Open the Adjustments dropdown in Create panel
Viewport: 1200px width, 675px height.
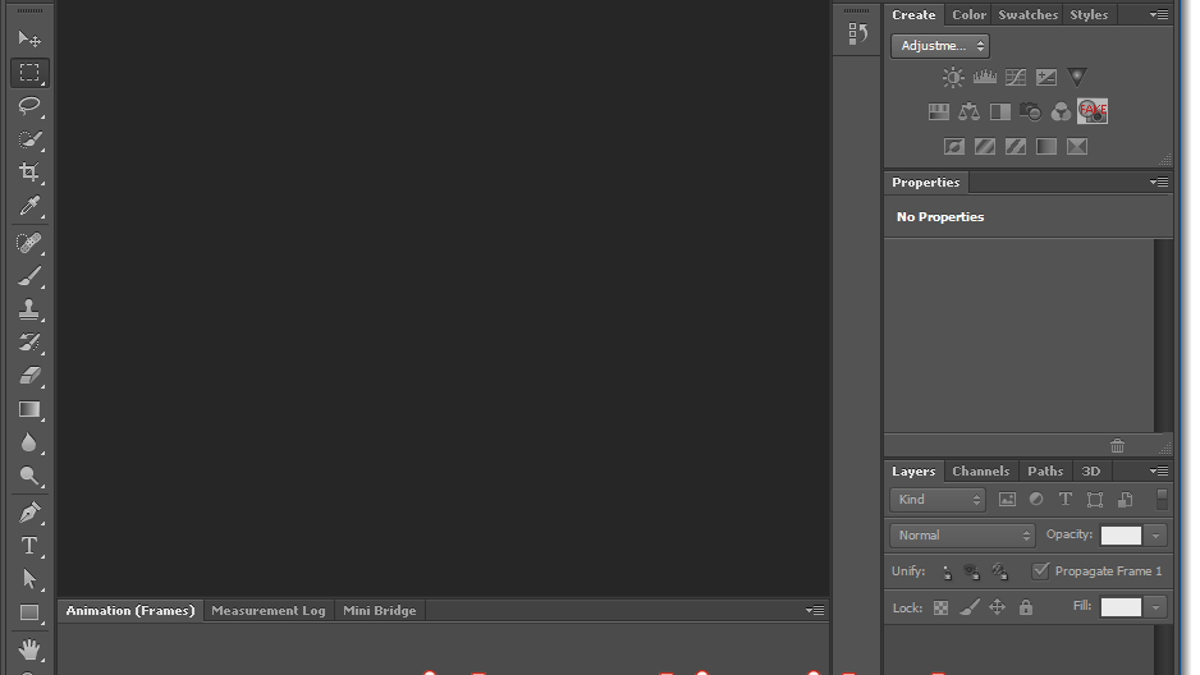[940, 46]
